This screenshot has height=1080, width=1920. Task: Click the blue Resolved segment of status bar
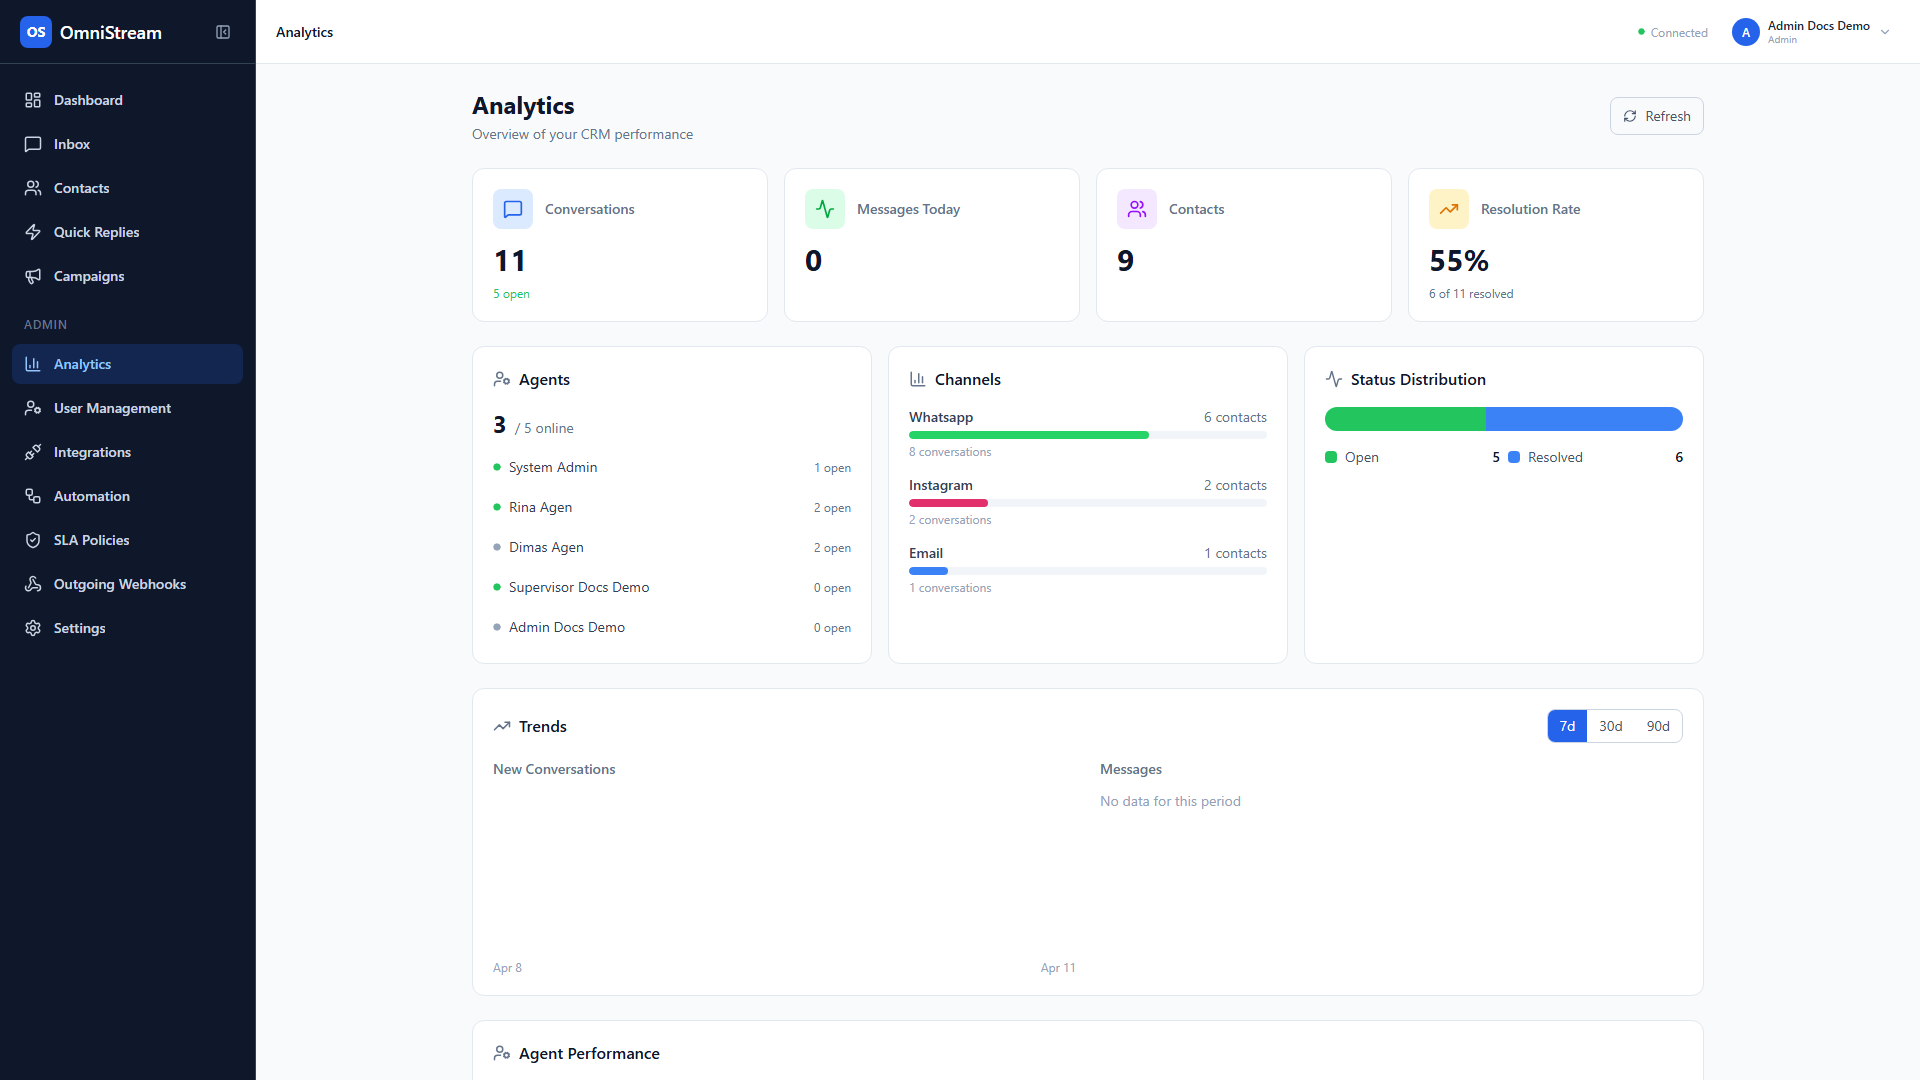click(1584, 419)
